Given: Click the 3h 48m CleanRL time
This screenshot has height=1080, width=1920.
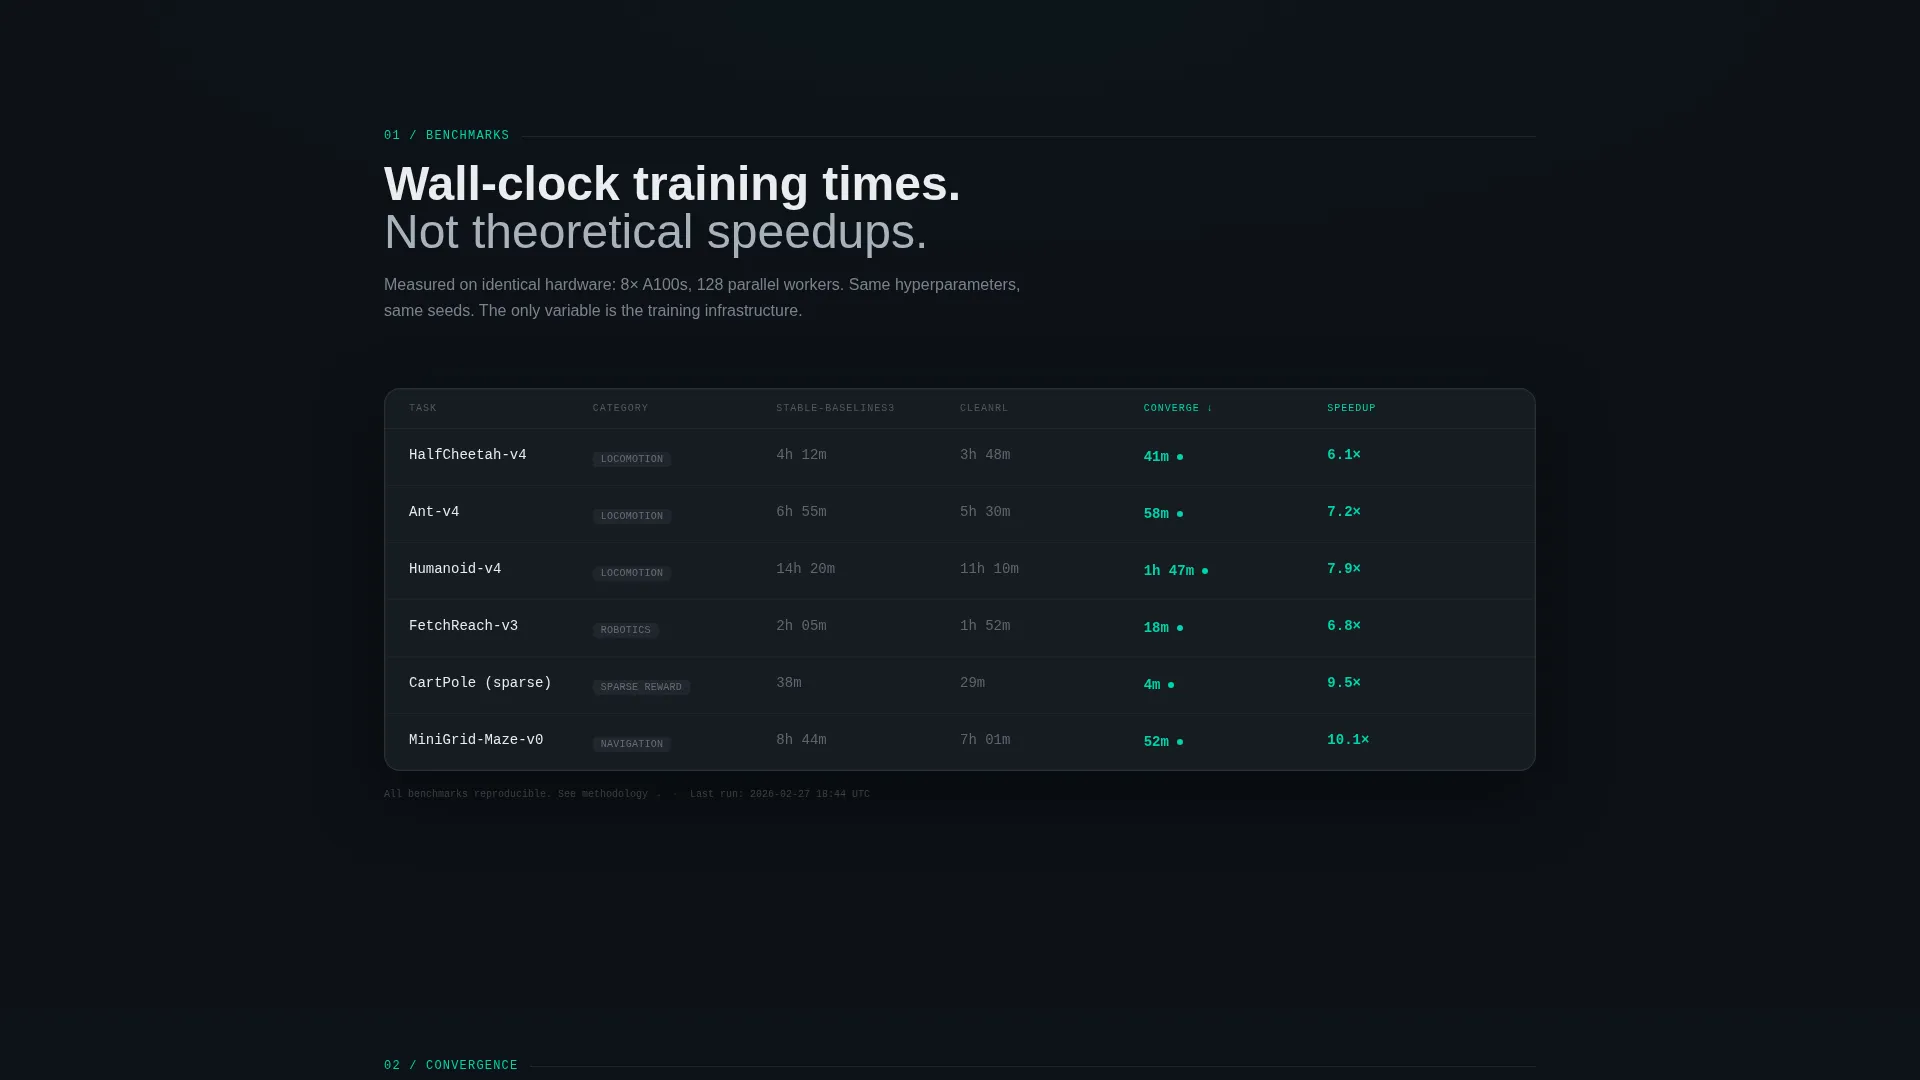Looking at the screenshot, I should point(985,455).
